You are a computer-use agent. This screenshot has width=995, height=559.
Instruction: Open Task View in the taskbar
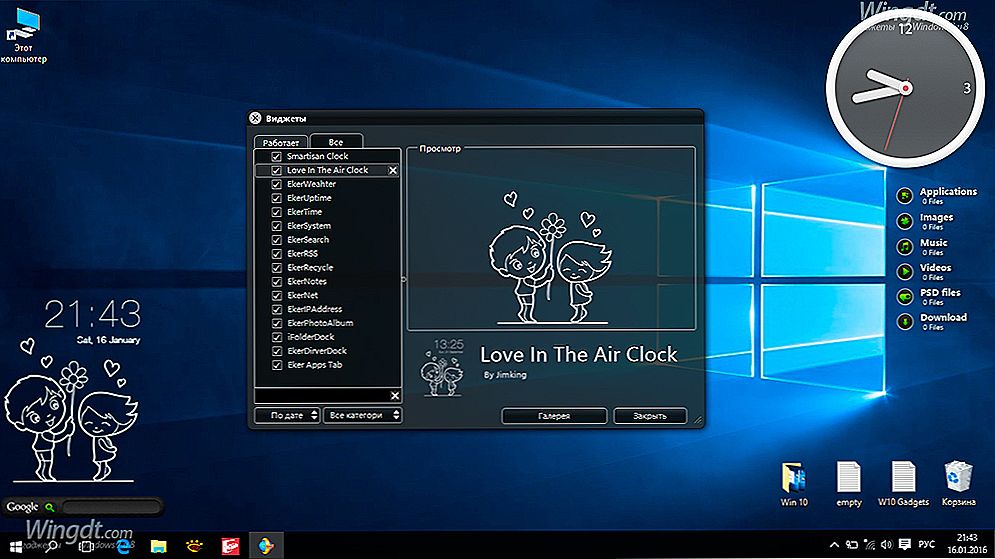coord(86,546)
